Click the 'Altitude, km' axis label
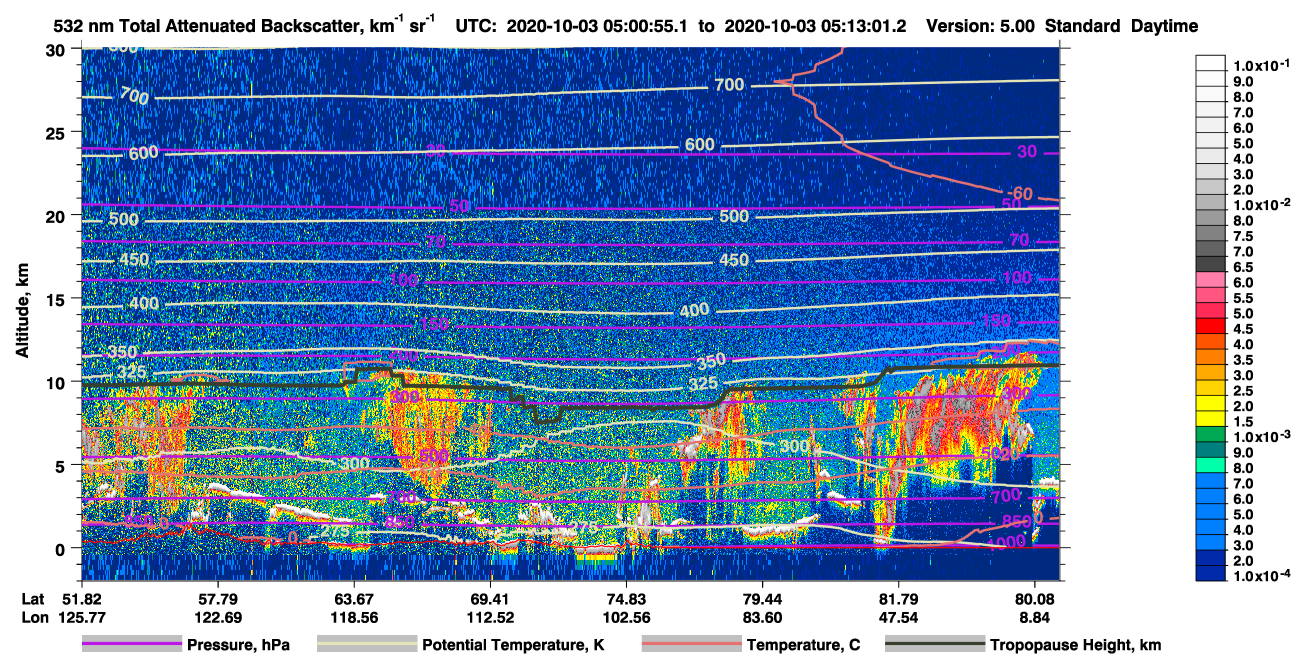The width and height of the screenshot is (1300, 667). click(22, 313)
